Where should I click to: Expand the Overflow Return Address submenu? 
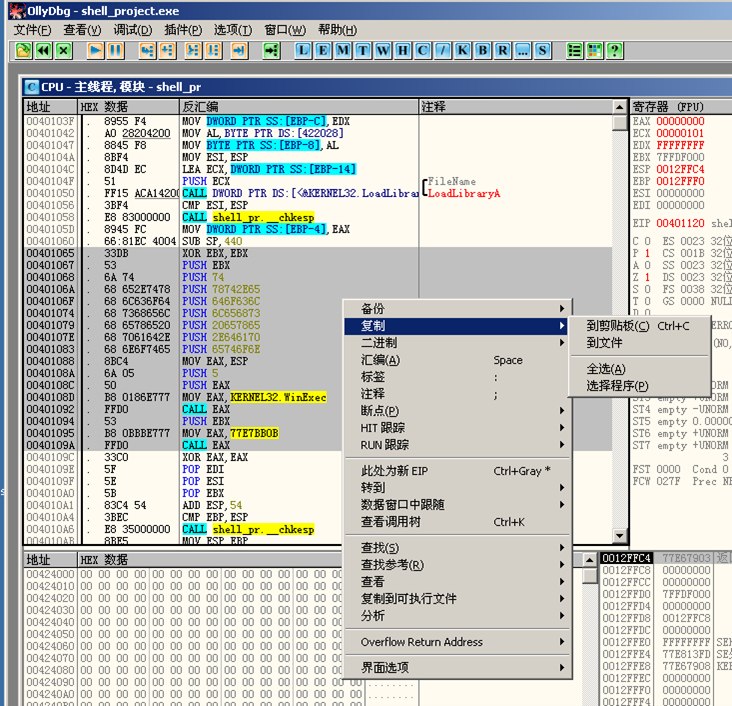[421, 642]
